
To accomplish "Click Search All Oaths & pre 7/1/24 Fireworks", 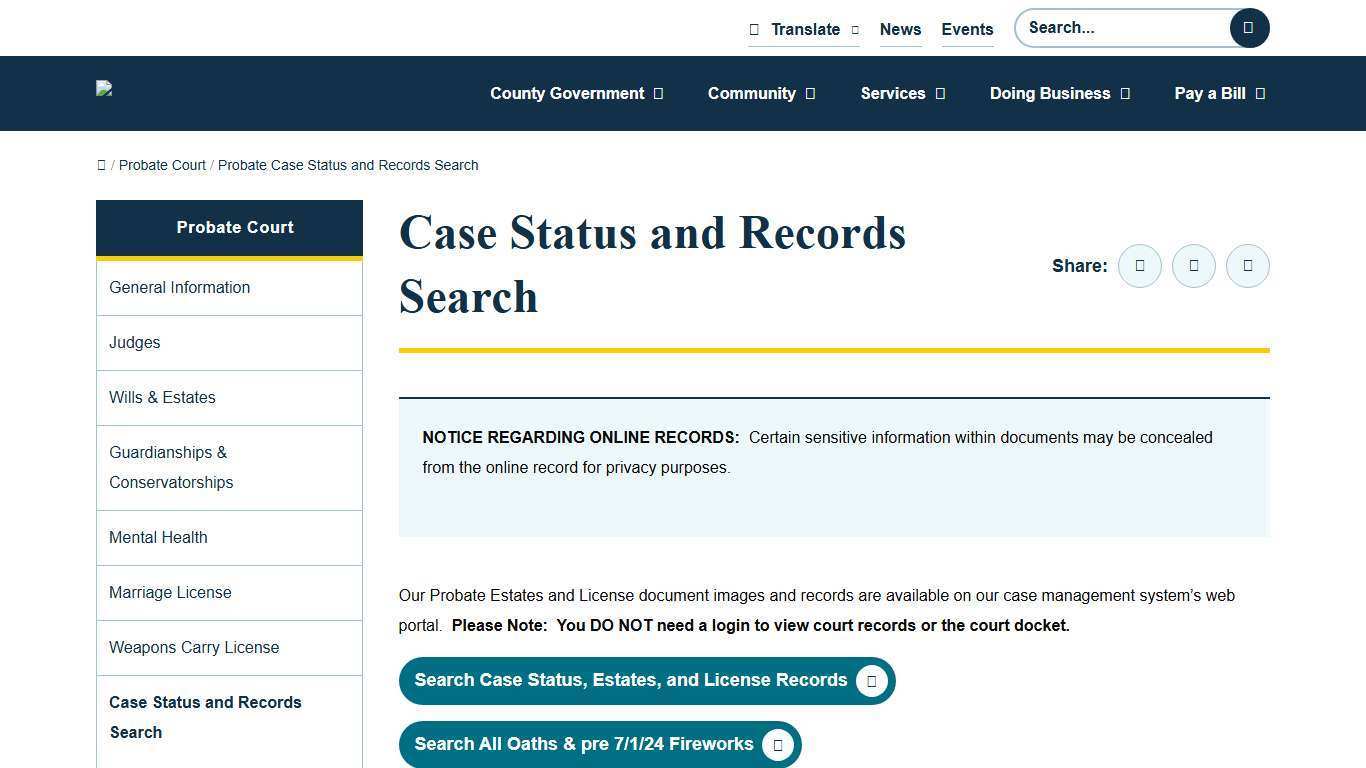I will [x=584, y=744].
